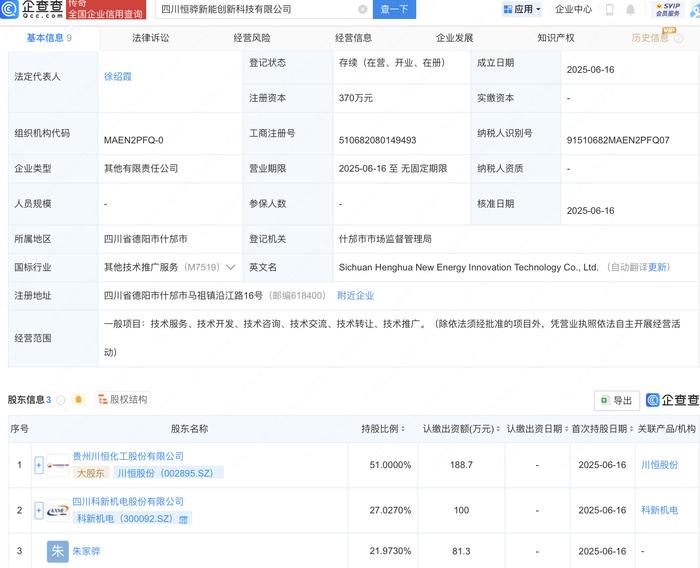Clear the search box with the X icon
Screen dimensions: 700x568
tap(363, 9)
